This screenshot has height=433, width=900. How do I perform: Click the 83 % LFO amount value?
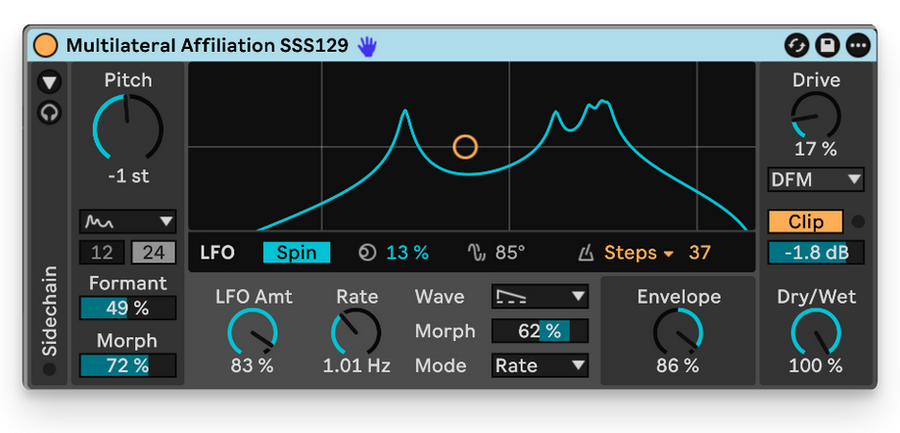point(253,365)
